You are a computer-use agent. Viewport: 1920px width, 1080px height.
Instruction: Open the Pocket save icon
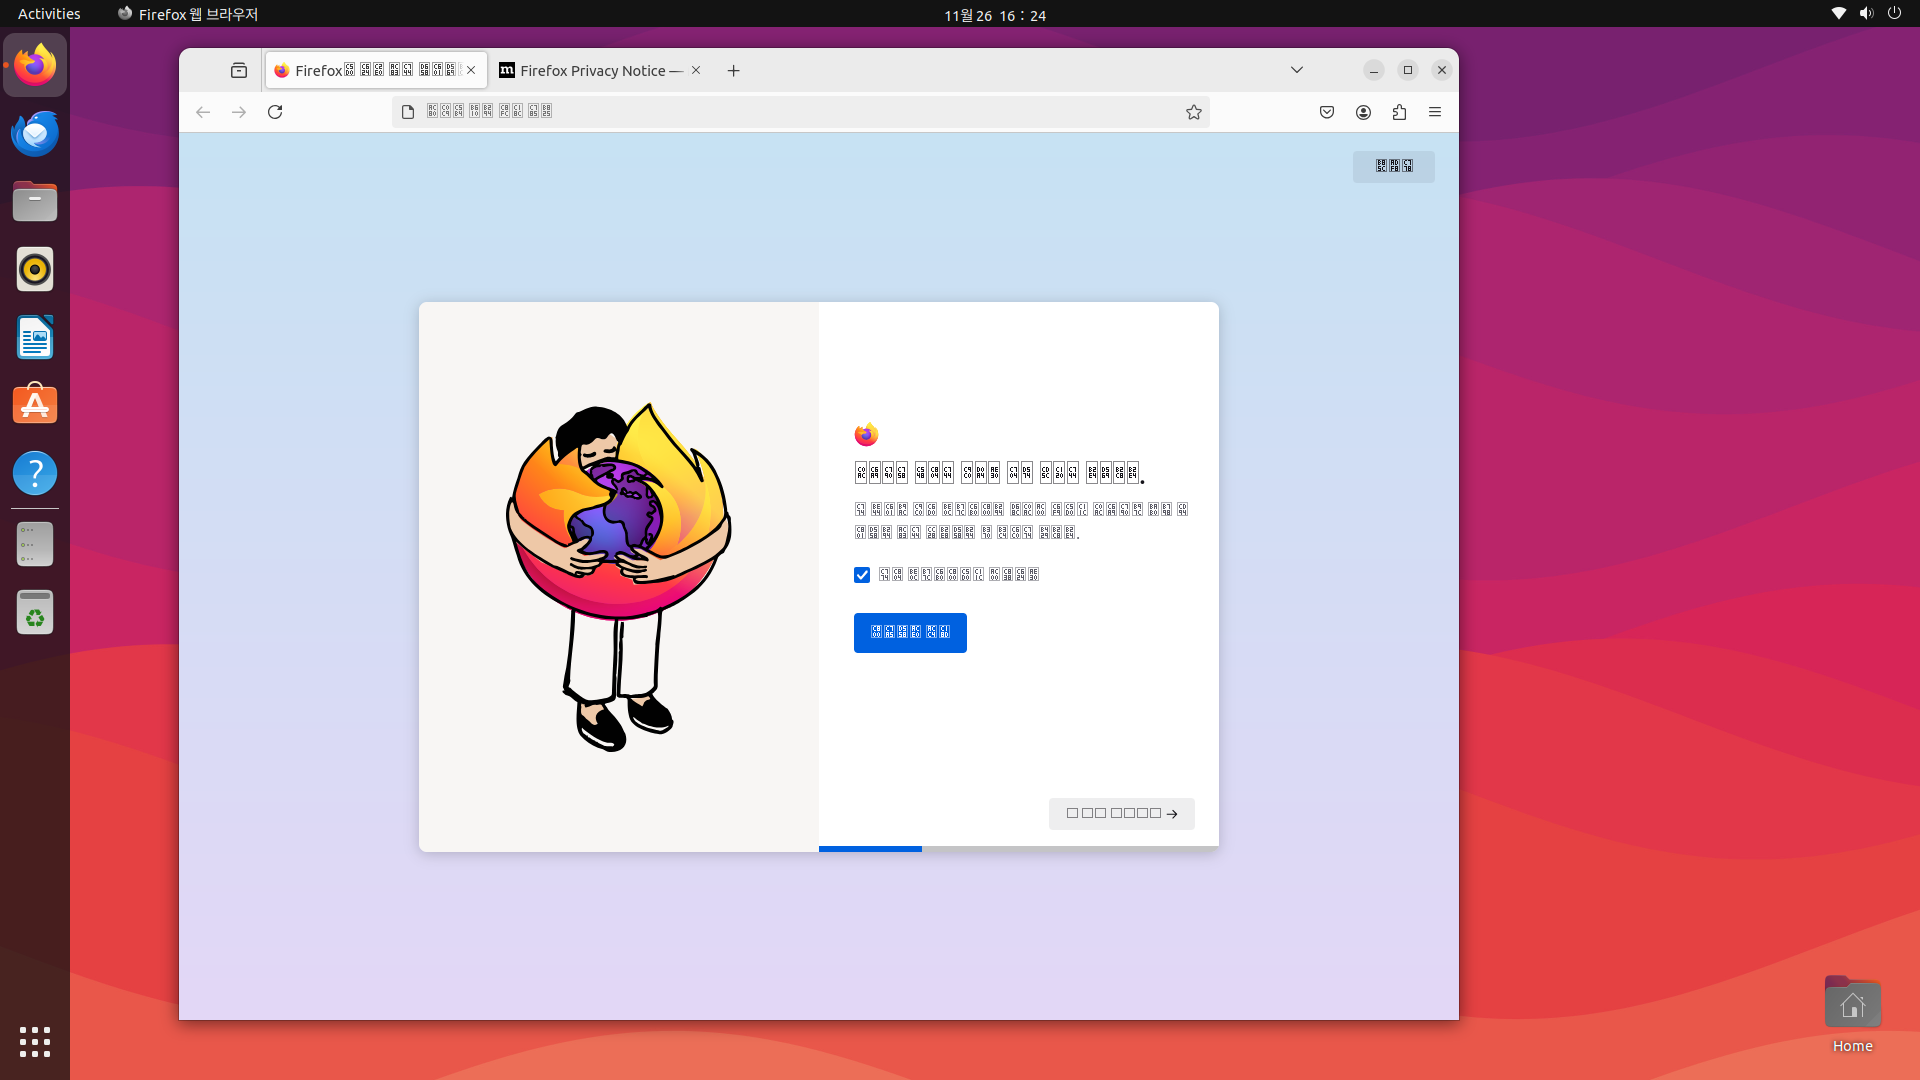coord(1327,112)
